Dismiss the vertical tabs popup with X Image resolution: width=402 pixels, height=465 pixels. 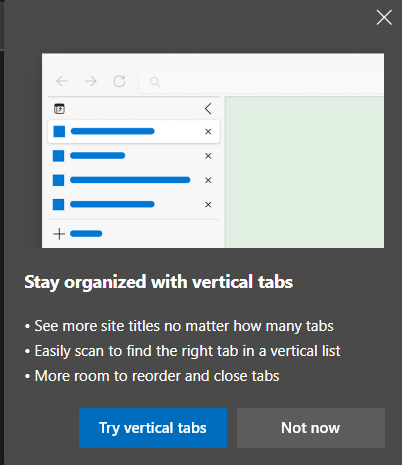384,17
